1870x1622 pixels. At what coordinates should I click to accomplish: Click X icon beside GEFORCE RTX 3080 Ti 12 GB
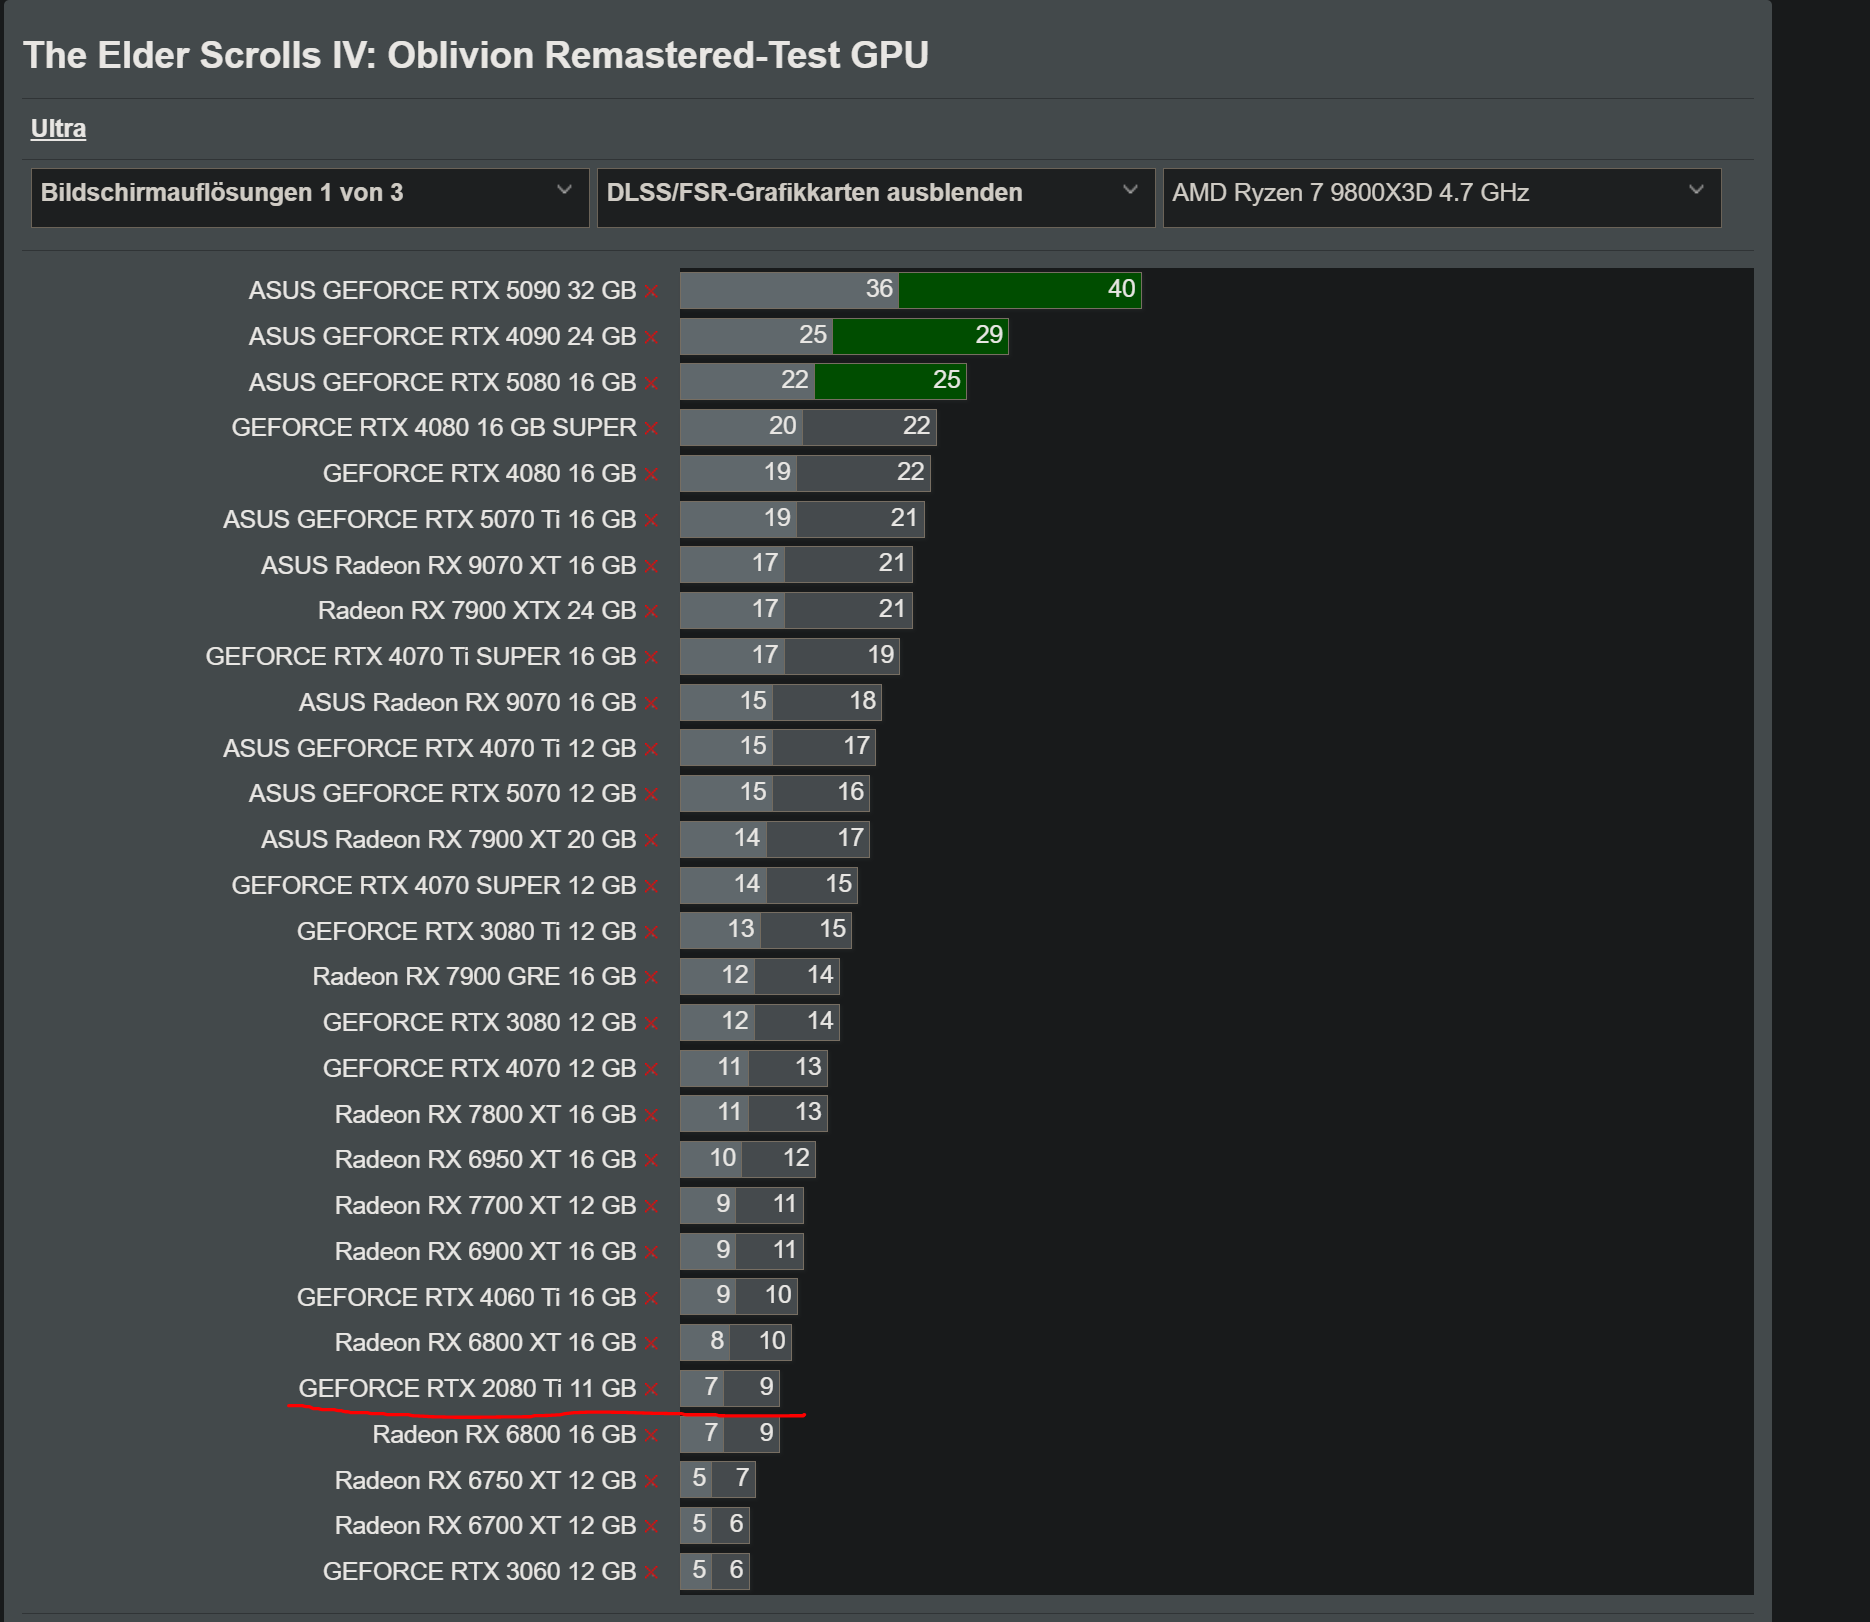pyautogui.click(x=652, y=933)
